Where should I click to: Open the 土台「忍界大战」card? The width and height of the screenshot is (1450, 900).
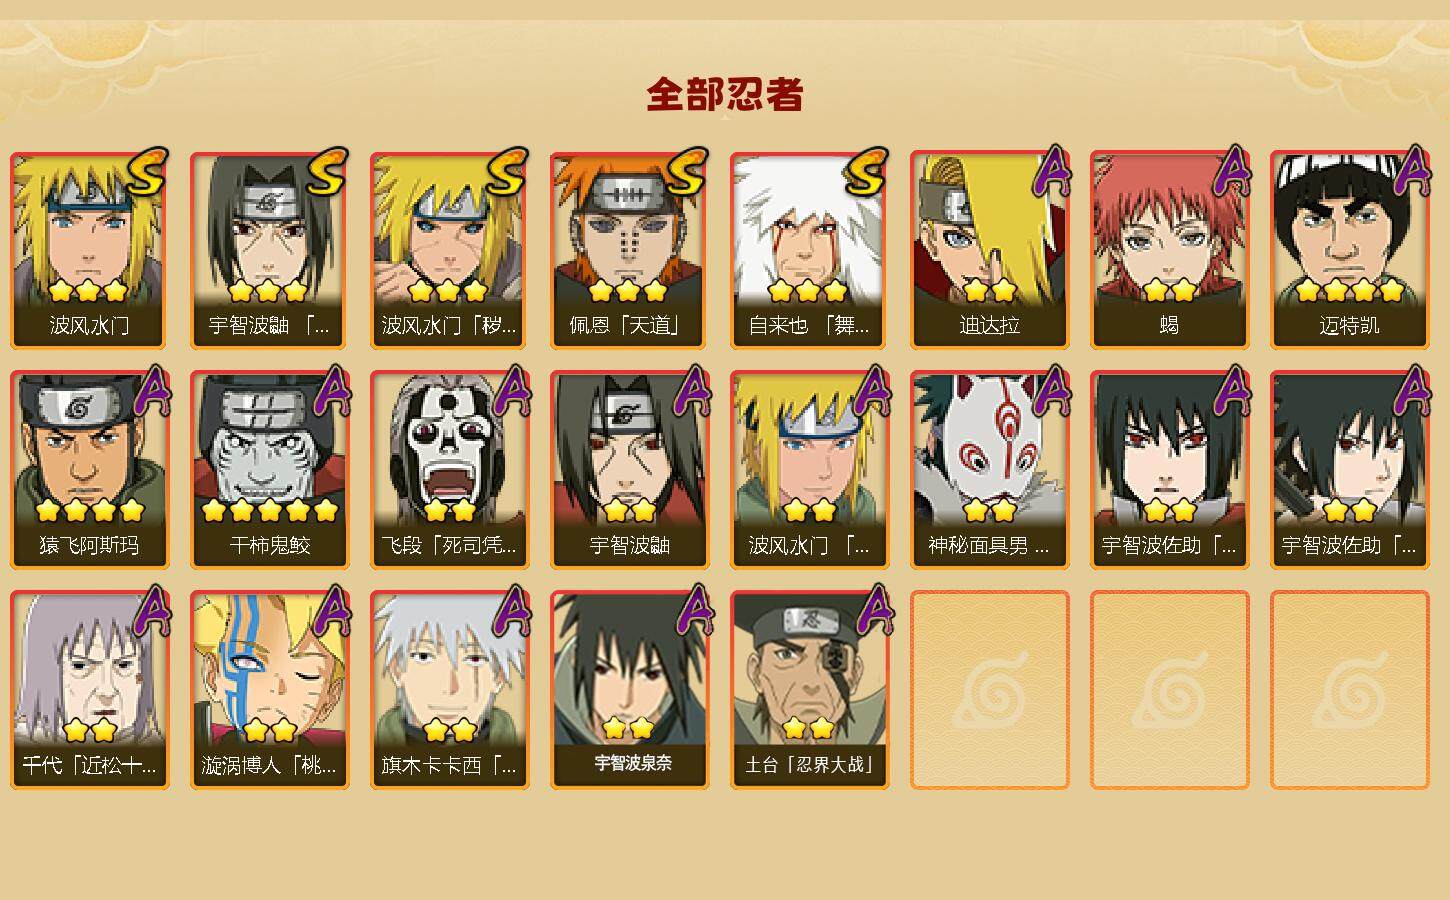pyautogui.click(x=810, y=690)
